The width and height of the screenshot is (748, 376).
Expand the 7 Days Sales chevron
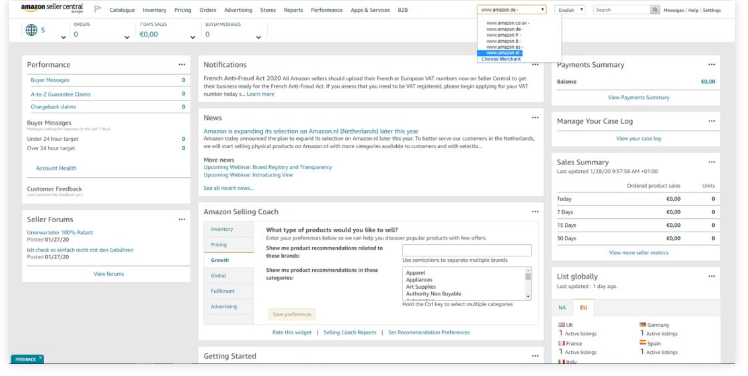pos(193,37)
